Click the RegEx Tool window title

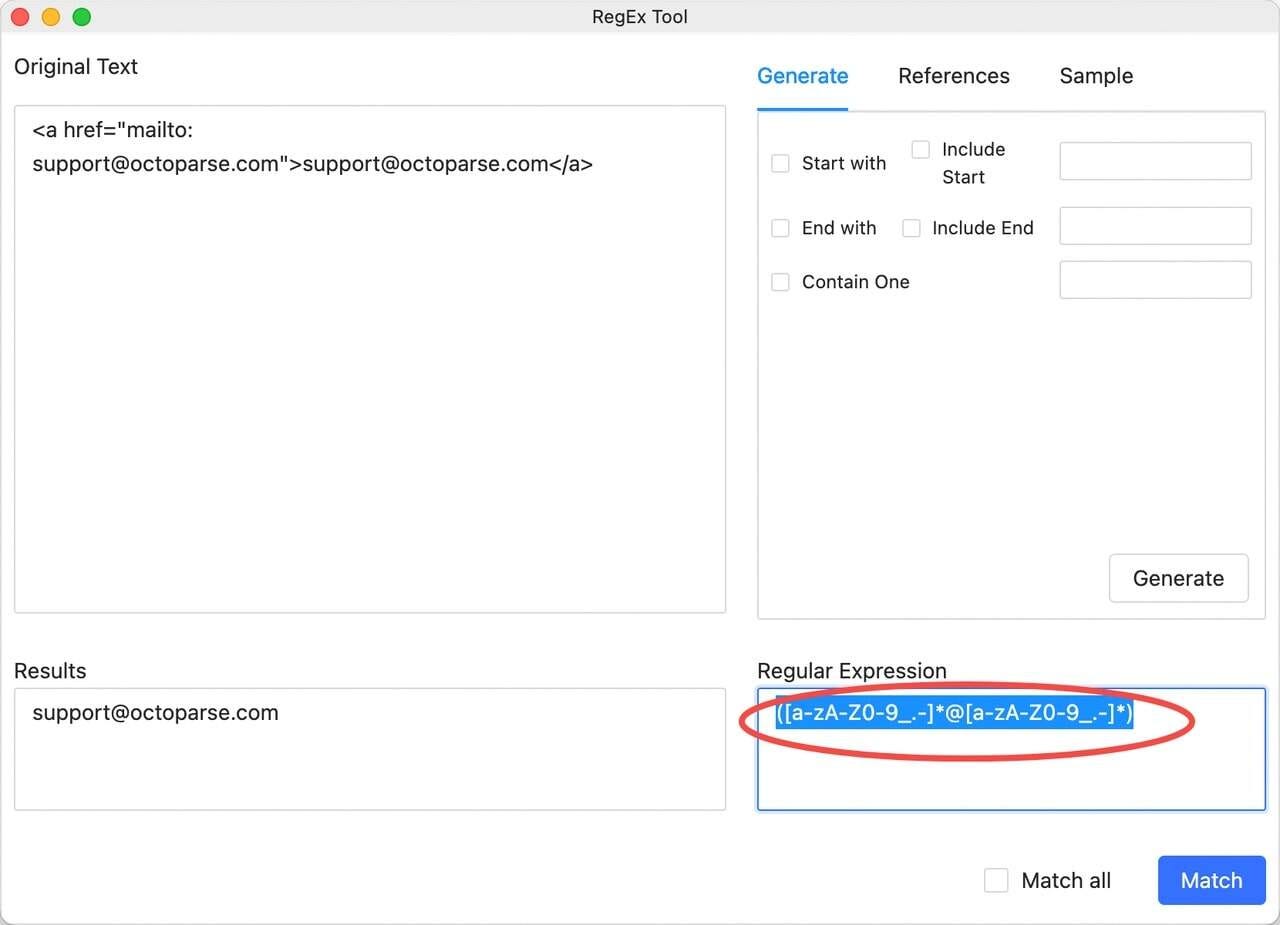click(640, 17)
